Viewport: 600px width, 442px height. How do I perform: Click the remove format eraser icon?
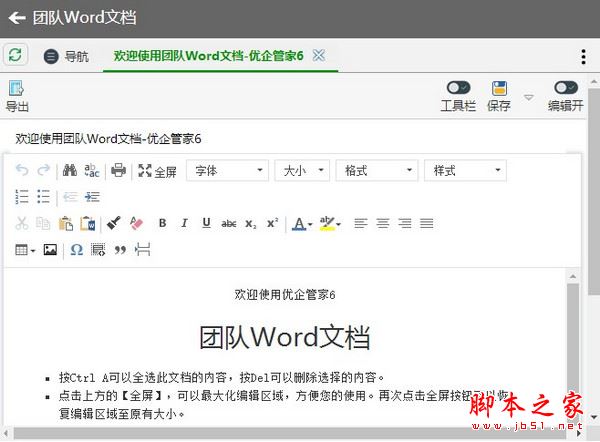pos(136,223)
